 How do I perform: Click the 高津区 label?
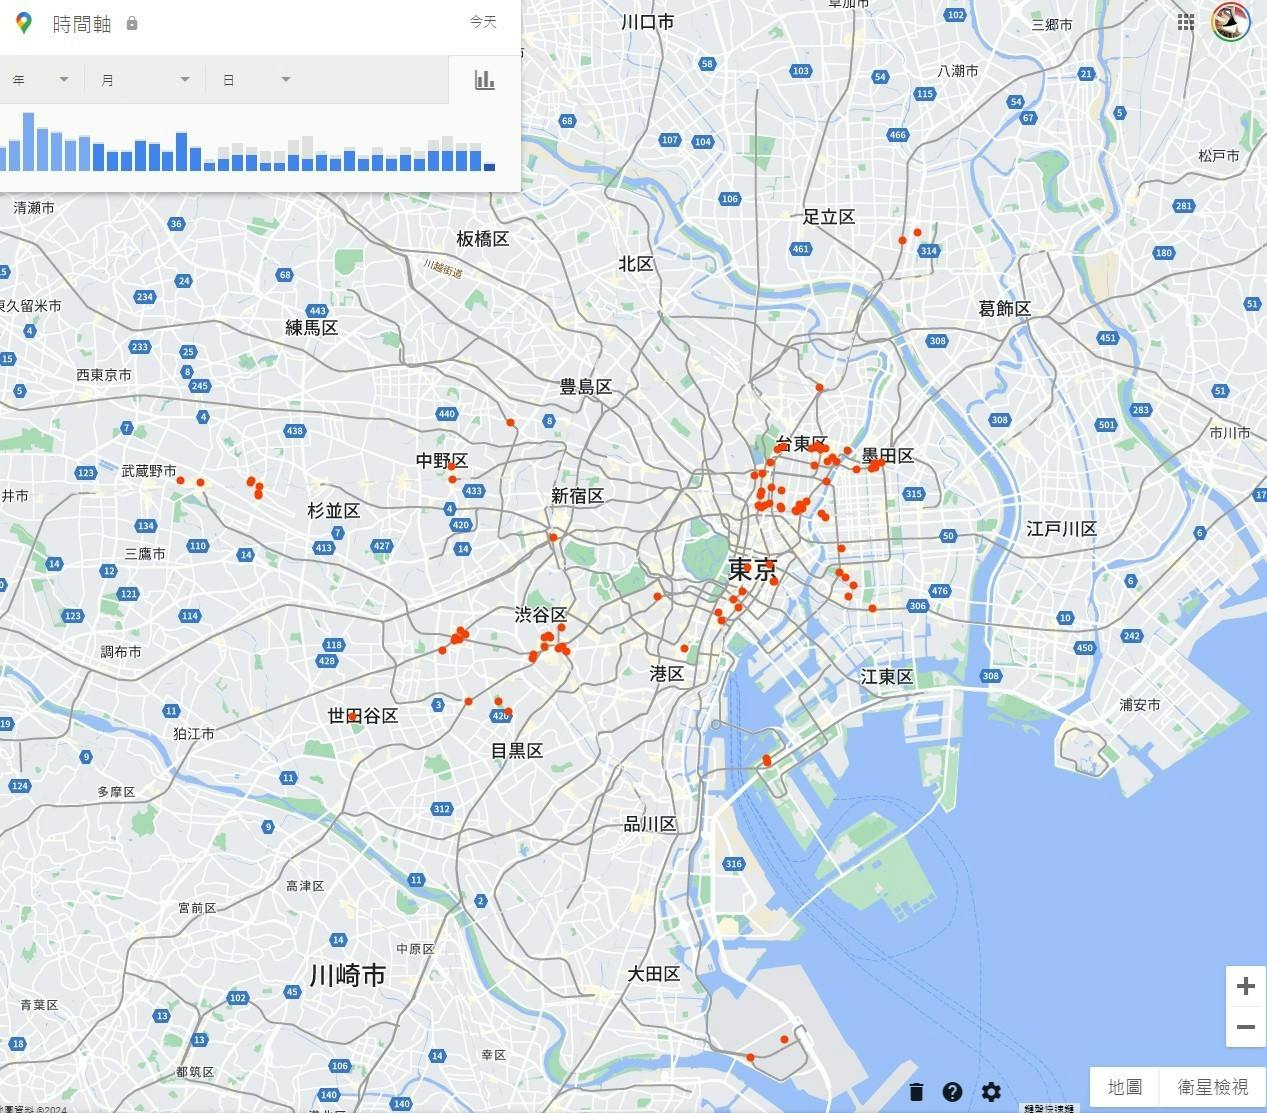pos(305,886)
